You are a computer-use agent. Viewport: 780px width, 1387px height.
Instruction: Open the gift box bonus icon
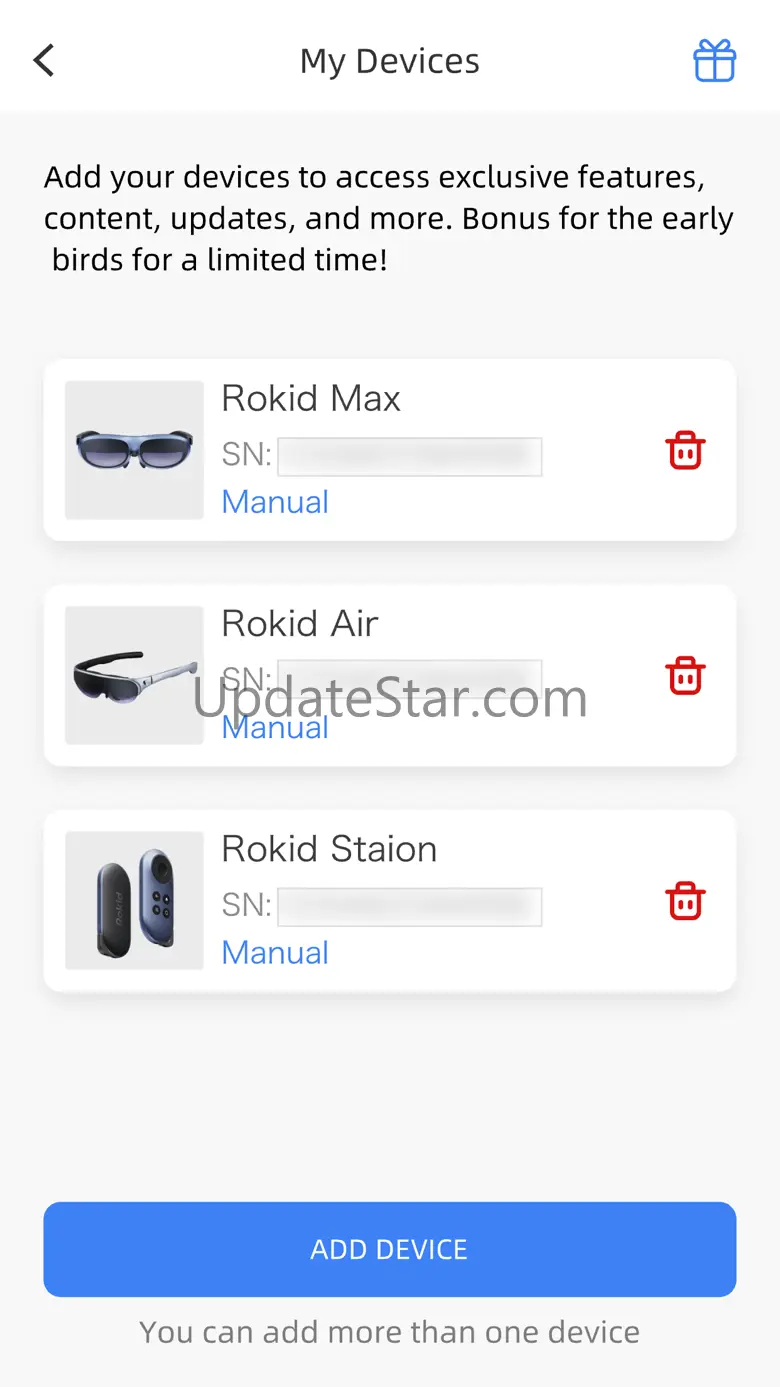pyautogui.click(x=715, y=61)
